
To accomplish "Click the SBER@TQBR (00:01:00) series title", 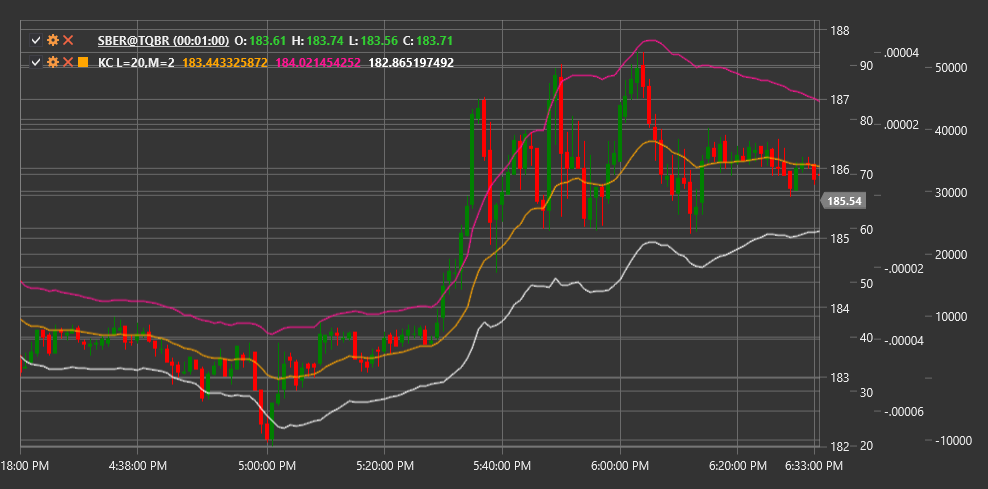I will tap(163, 41).
